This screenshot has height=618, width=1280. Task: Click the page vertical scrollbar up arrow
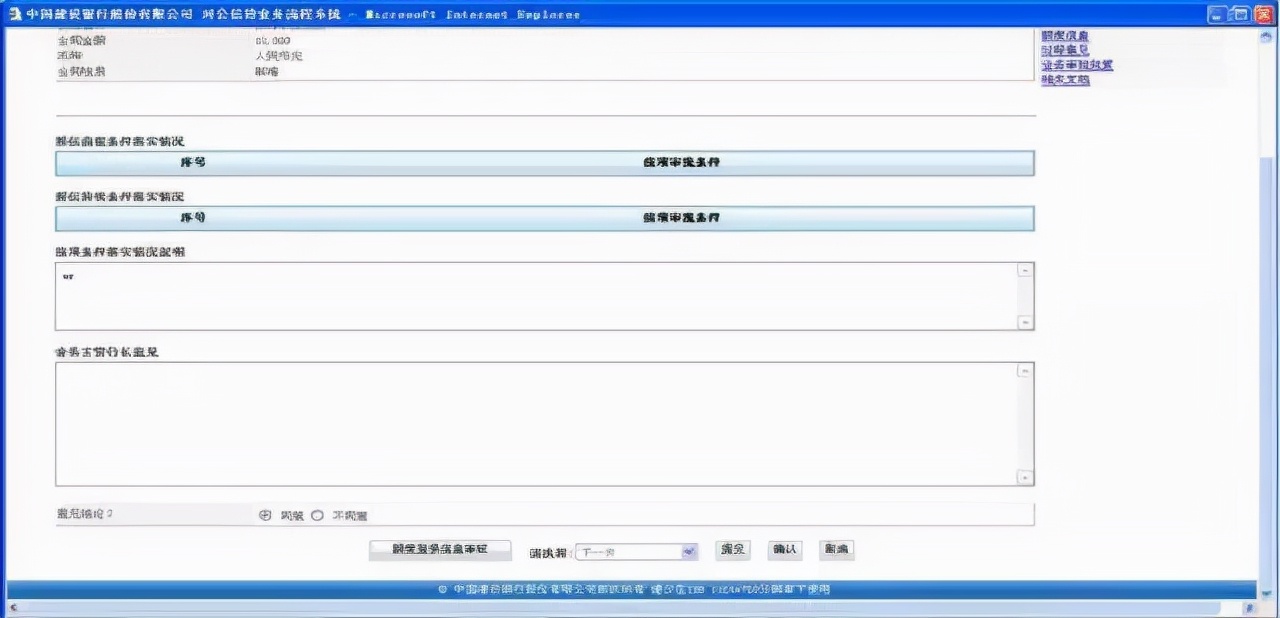pos(1266,36)
